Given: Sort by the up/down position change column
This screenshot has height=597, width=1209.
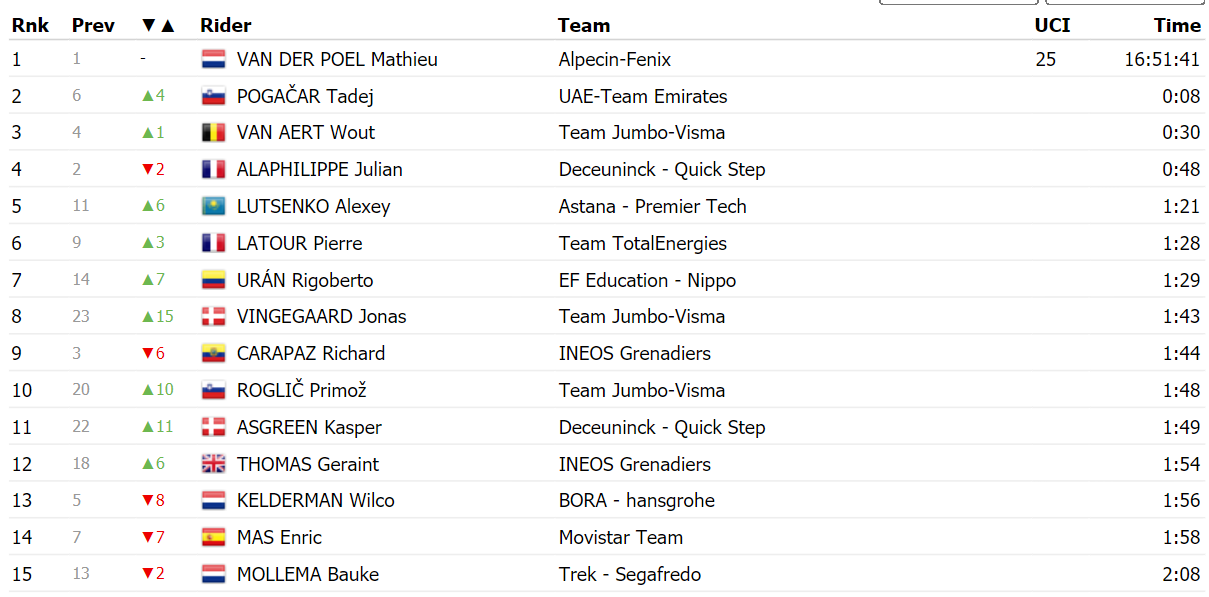Looking at the screenshot, I should [158, 25].
